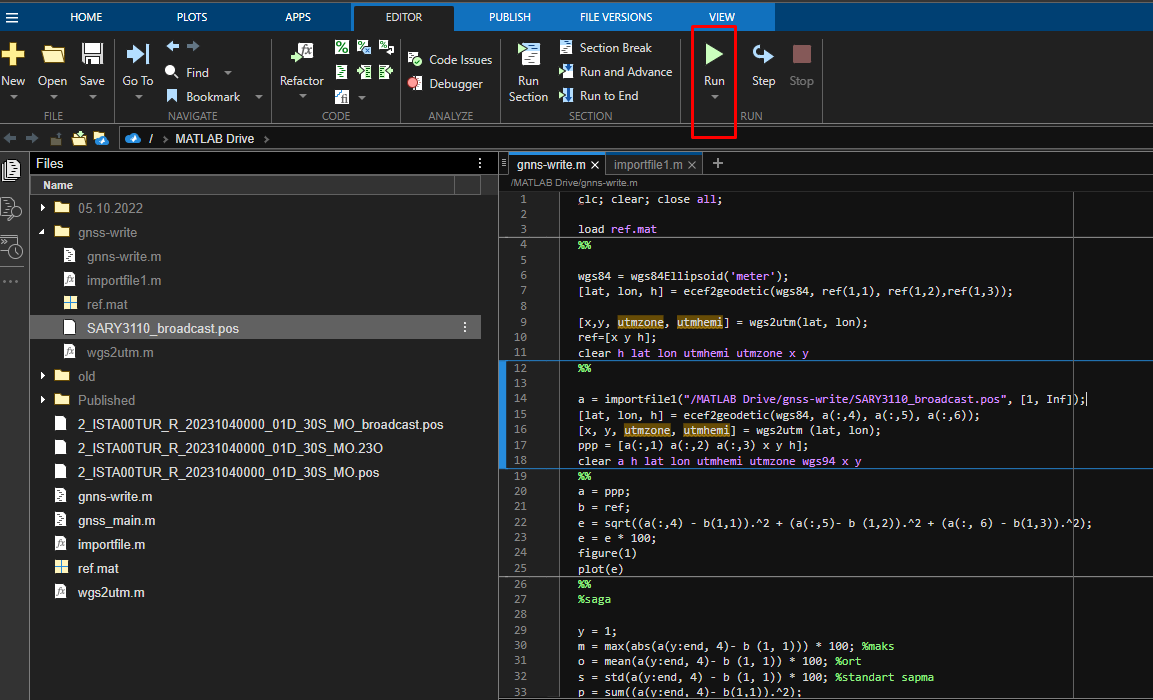The width and height of the screenshot is (1153, 700).
Task: Expand the New dropdown arrow
Action: pyautogui.click(x=13, y=98)
